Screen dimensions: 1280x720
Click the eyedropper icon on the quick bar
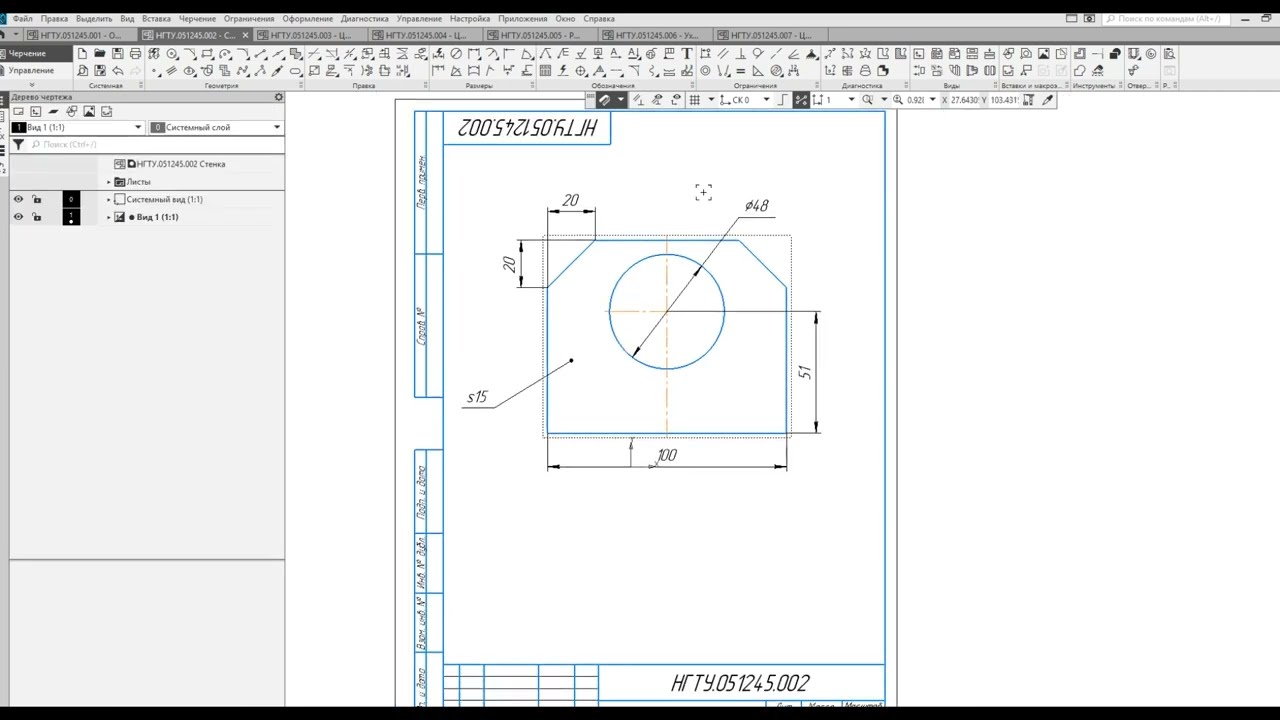(1047, 100)
